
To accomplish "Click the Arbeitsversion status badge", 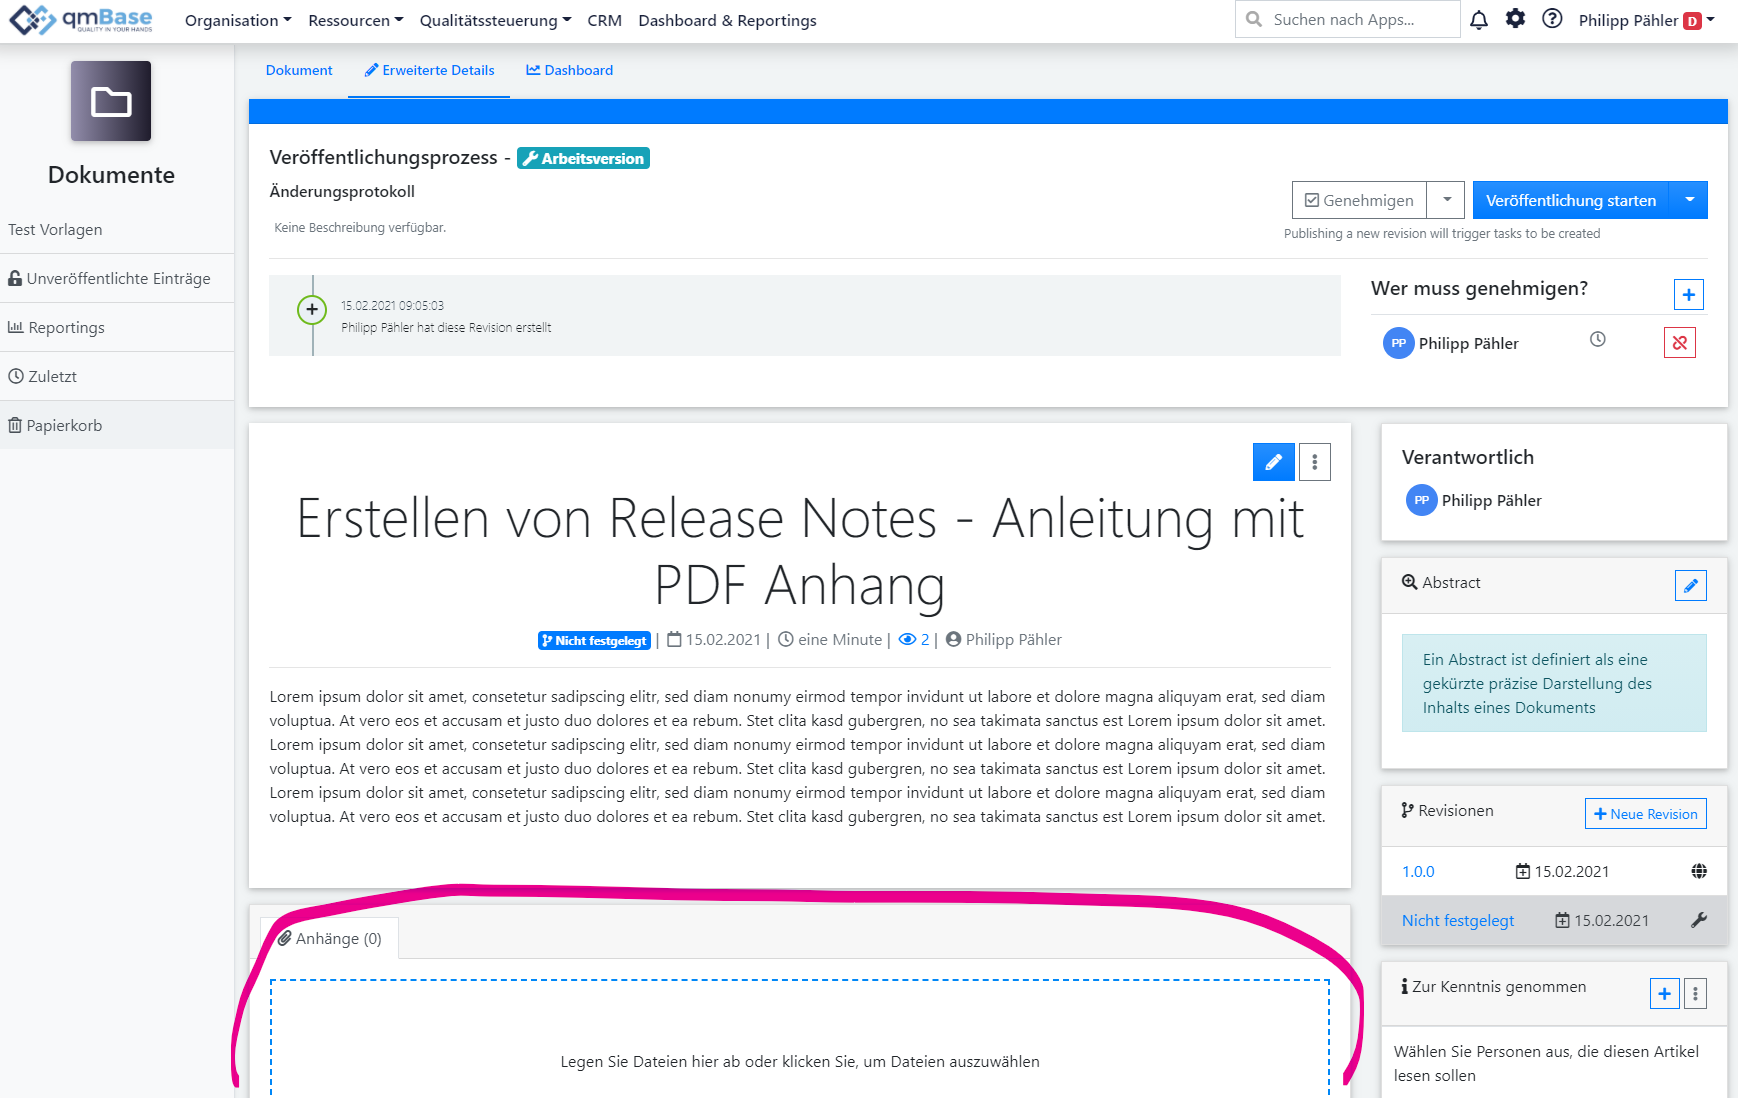I will (x=583, y=158).
